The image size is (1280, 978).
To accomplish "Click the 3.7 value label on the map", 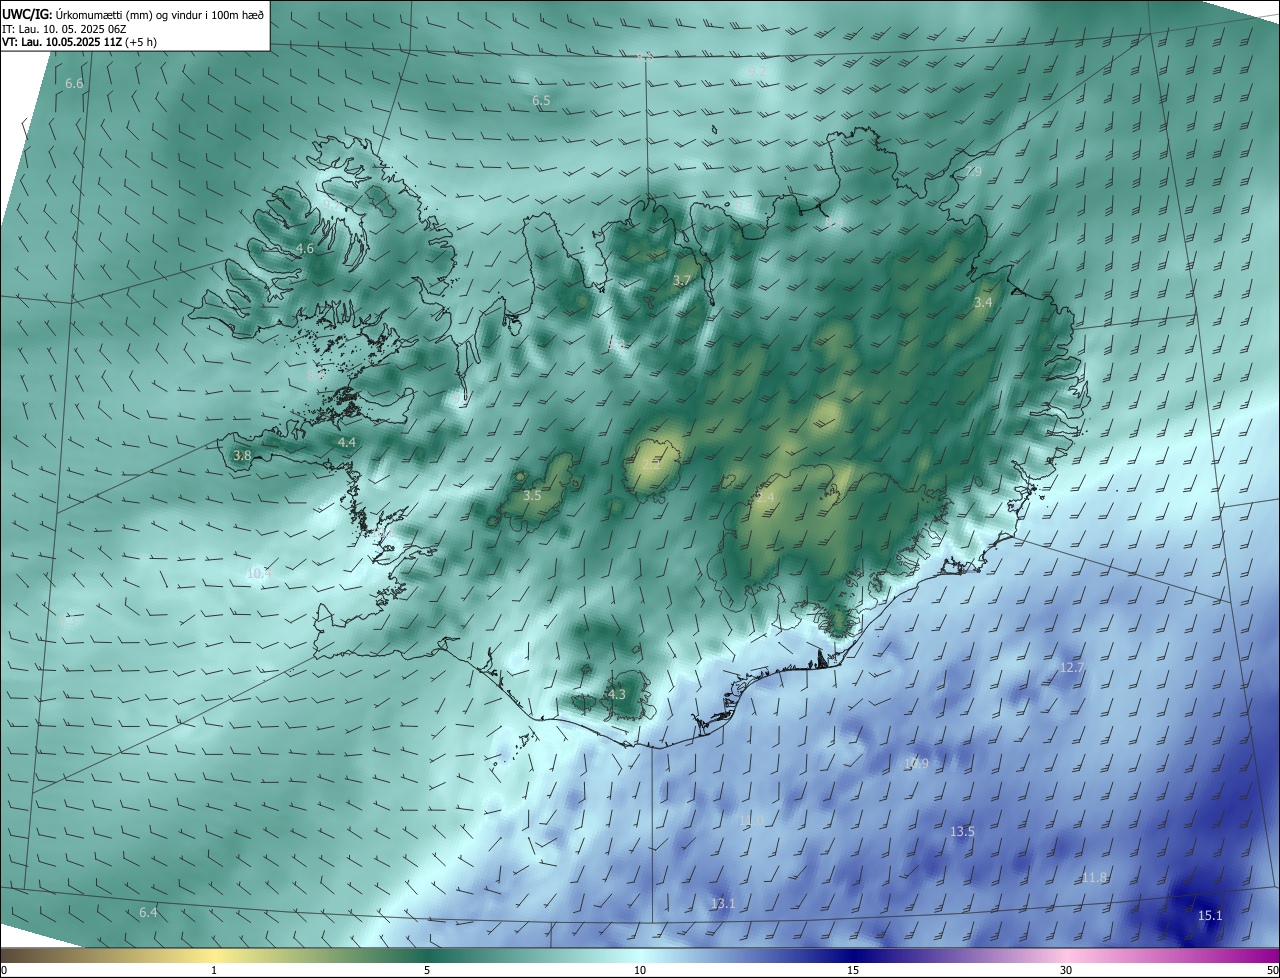I will [x=682, y=281].
